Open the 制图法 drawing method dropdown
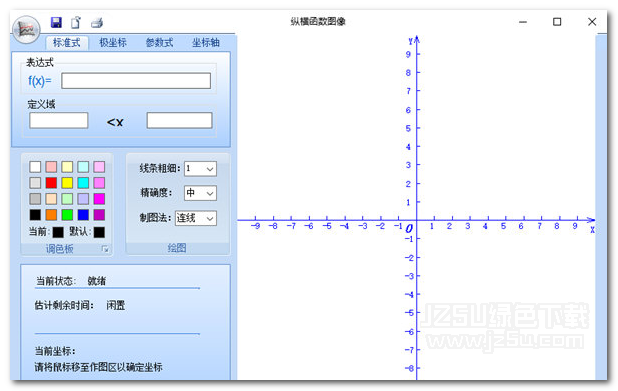The height and width of the screenshot is (391, 618). (x=196, y=218)
